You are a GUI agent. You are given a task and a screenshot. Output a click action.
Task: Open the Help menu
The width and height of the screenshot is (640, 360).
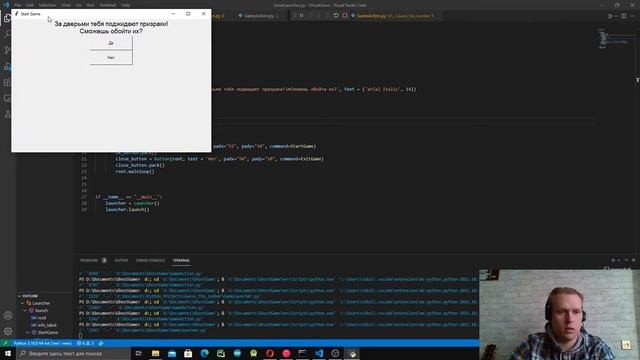point(125,5)
